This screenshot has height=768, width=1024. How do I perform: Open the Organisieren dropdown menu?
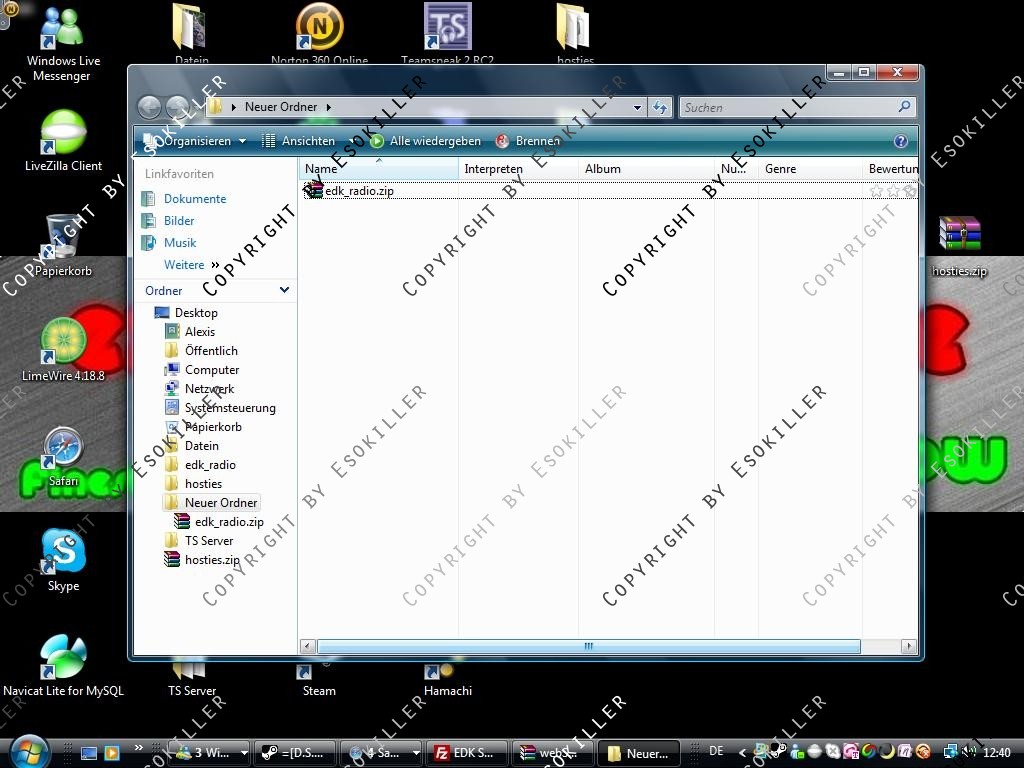(196, 142)
